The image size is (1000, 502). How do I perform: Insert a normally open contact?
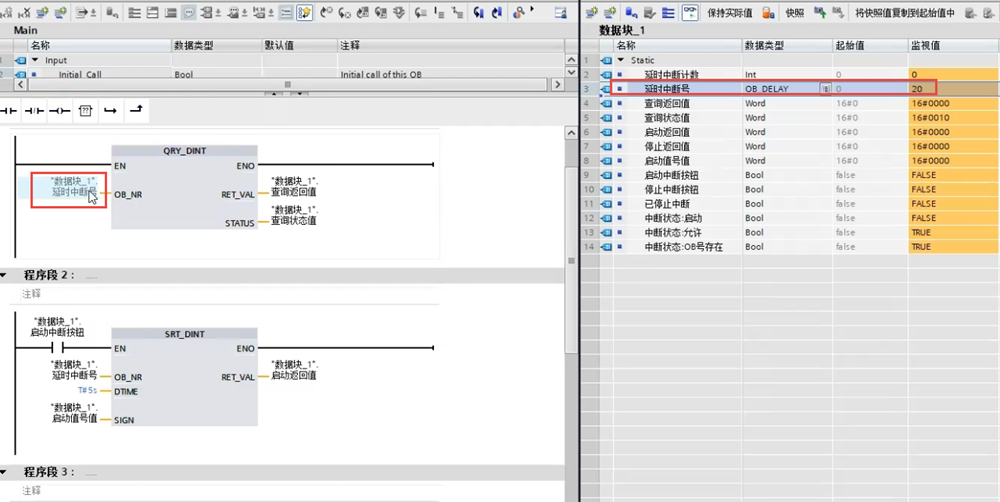(x=10, y=109)
